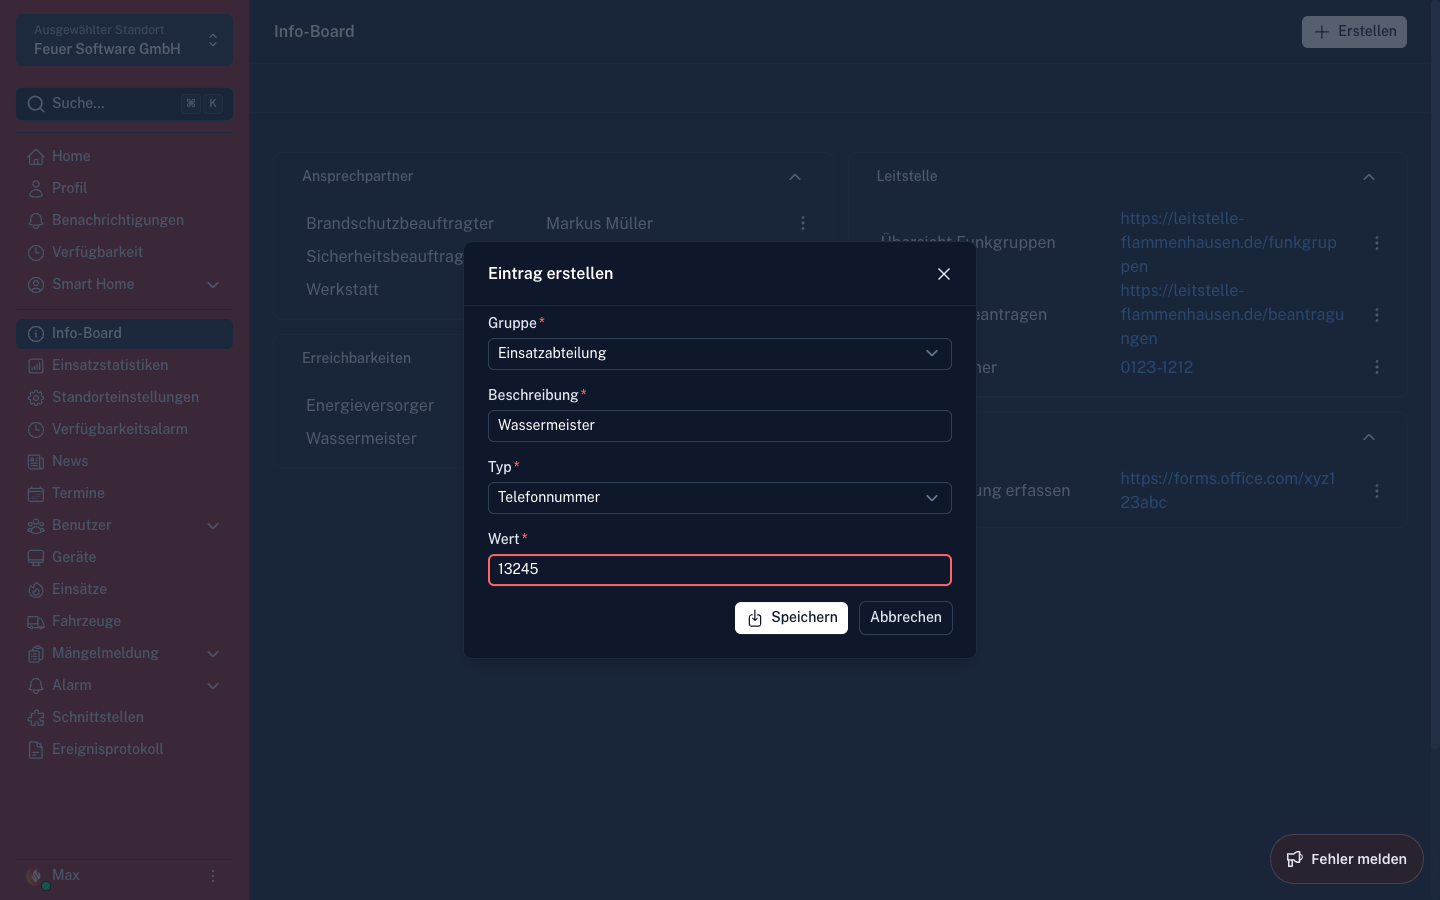This screenshot has width=1440, height=900.
Task: Open the Profil page icon
Action: pyautogui.click(x=36, y=188)
